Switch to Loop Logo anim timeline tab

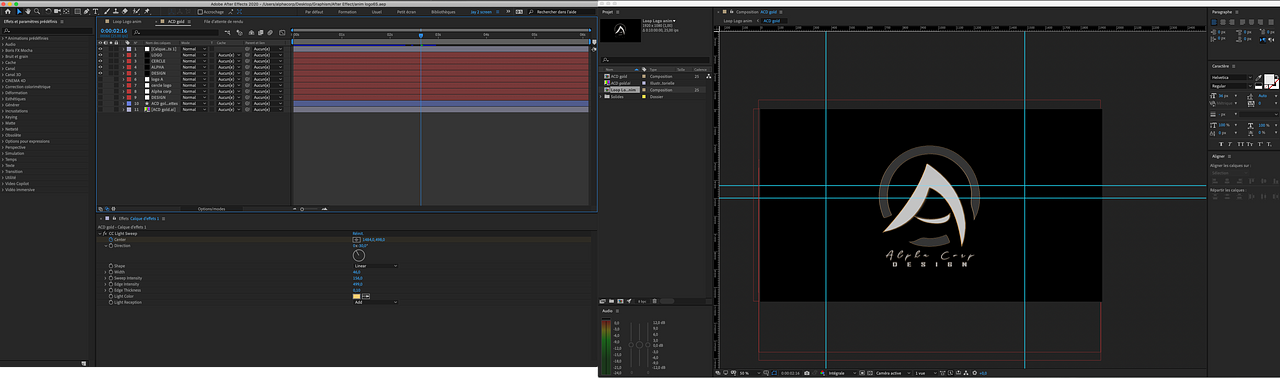[128, 21]
